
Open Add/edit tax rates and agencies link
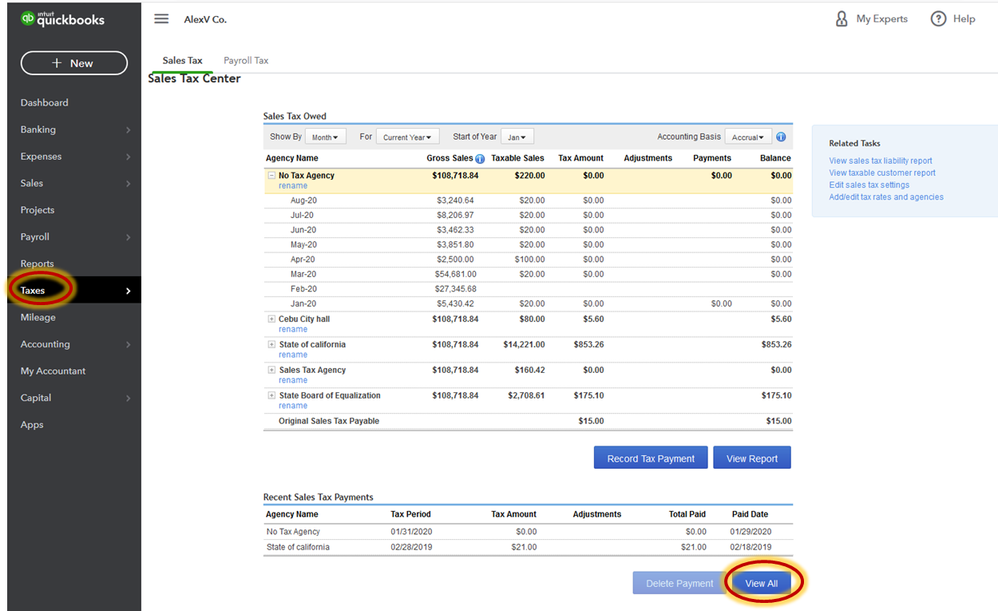coord(886,197)
